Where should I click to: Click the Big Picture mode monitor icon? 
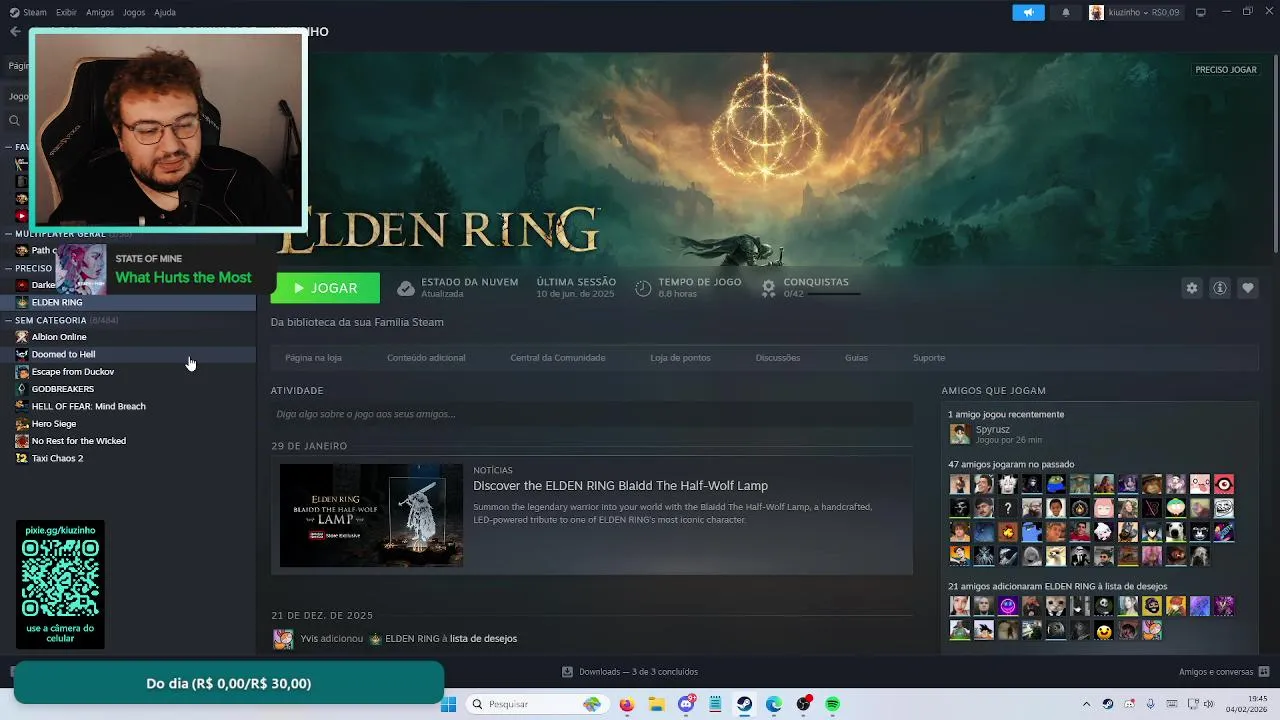[x=1201, y=12]
